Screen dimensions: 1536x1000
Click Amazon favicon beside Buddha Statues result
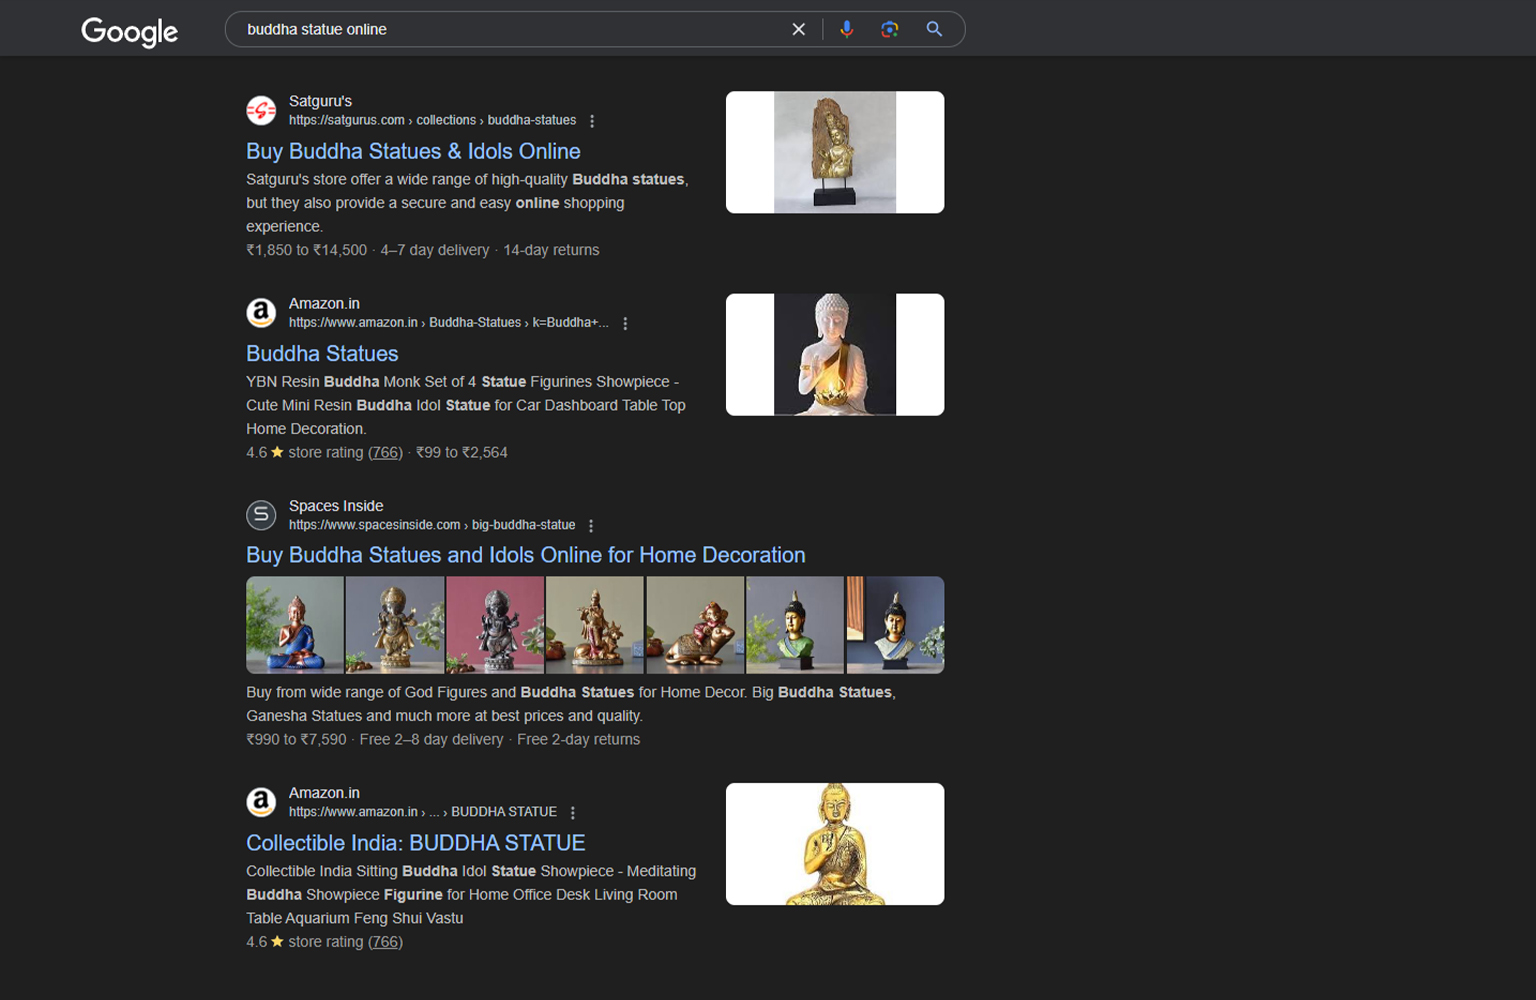click(261, 313)
